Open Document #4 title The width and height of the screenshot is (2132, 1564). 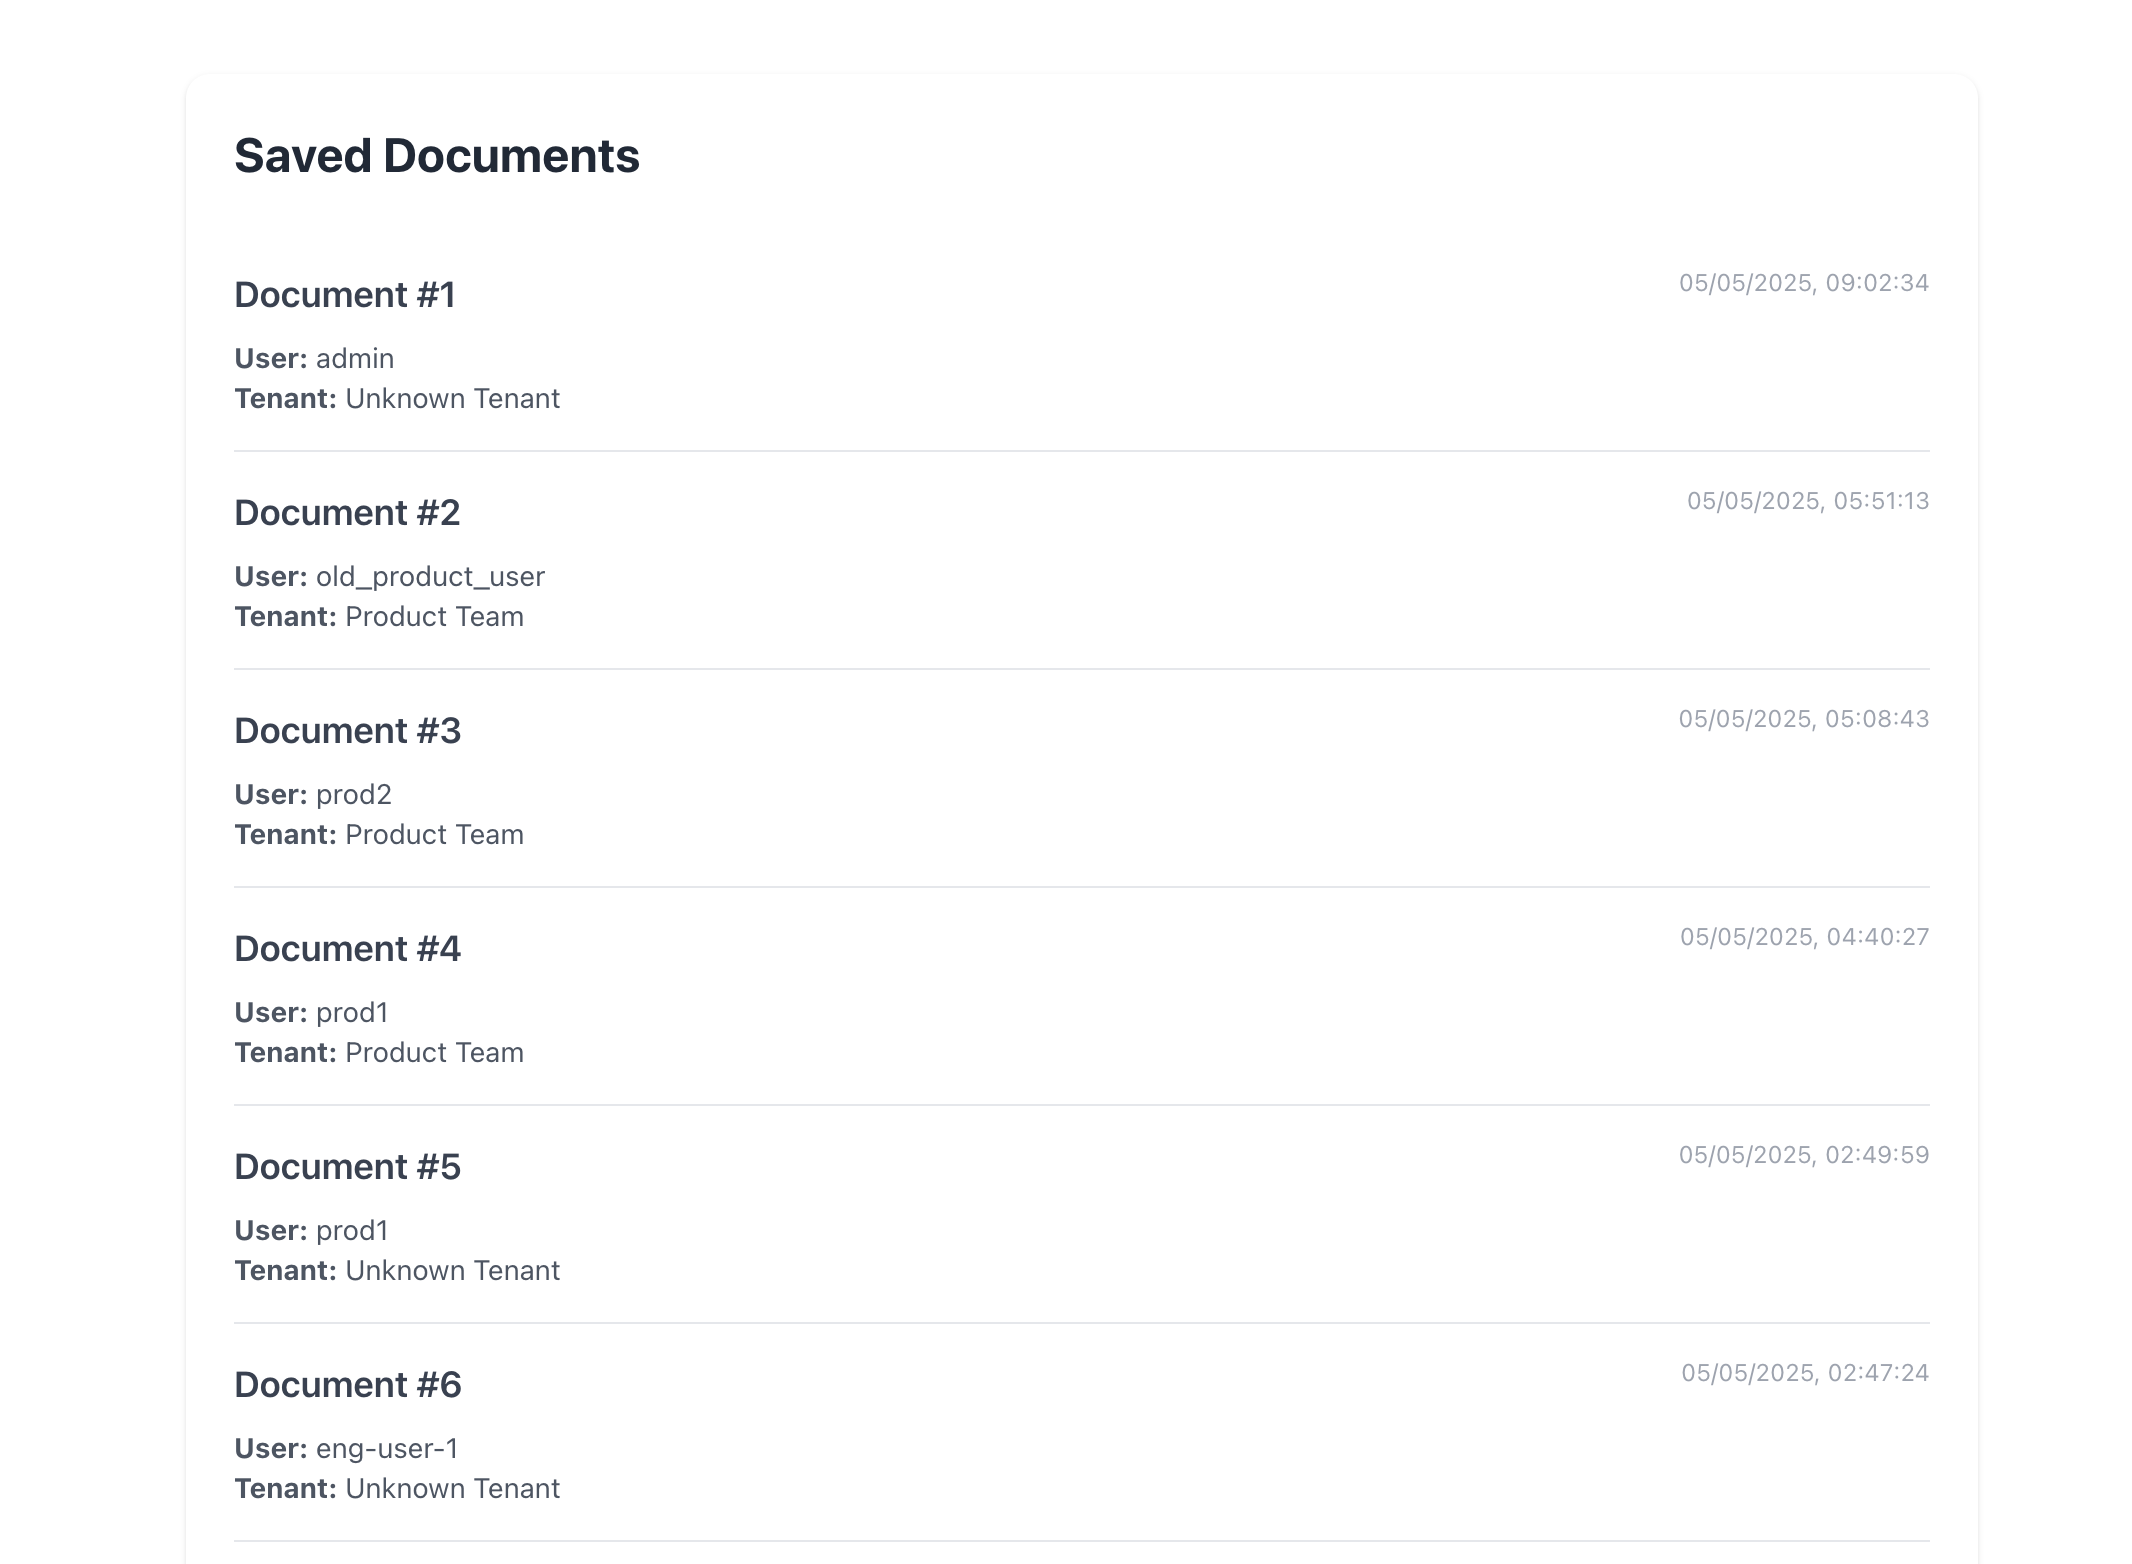pyautogui.click(x=348, y=949)
